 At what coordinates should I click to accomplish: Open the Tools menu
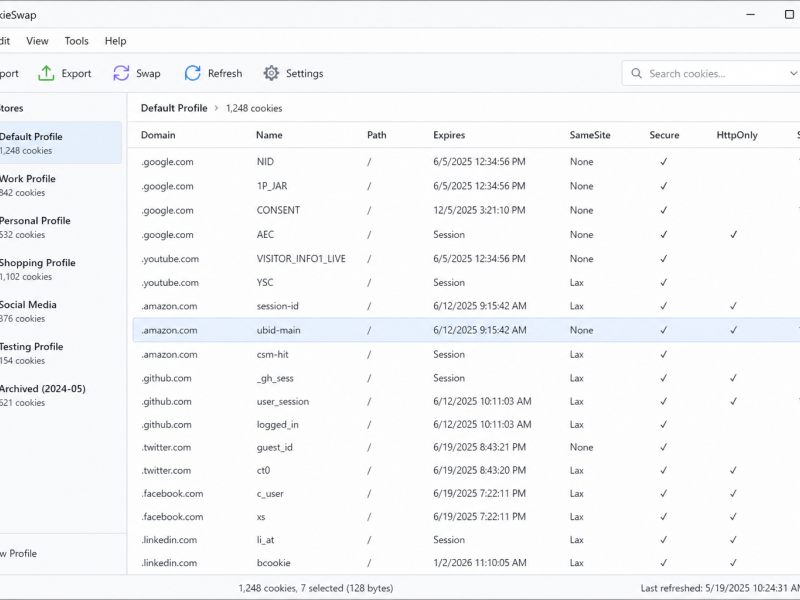pyautogui.click(x=77, y=41)
